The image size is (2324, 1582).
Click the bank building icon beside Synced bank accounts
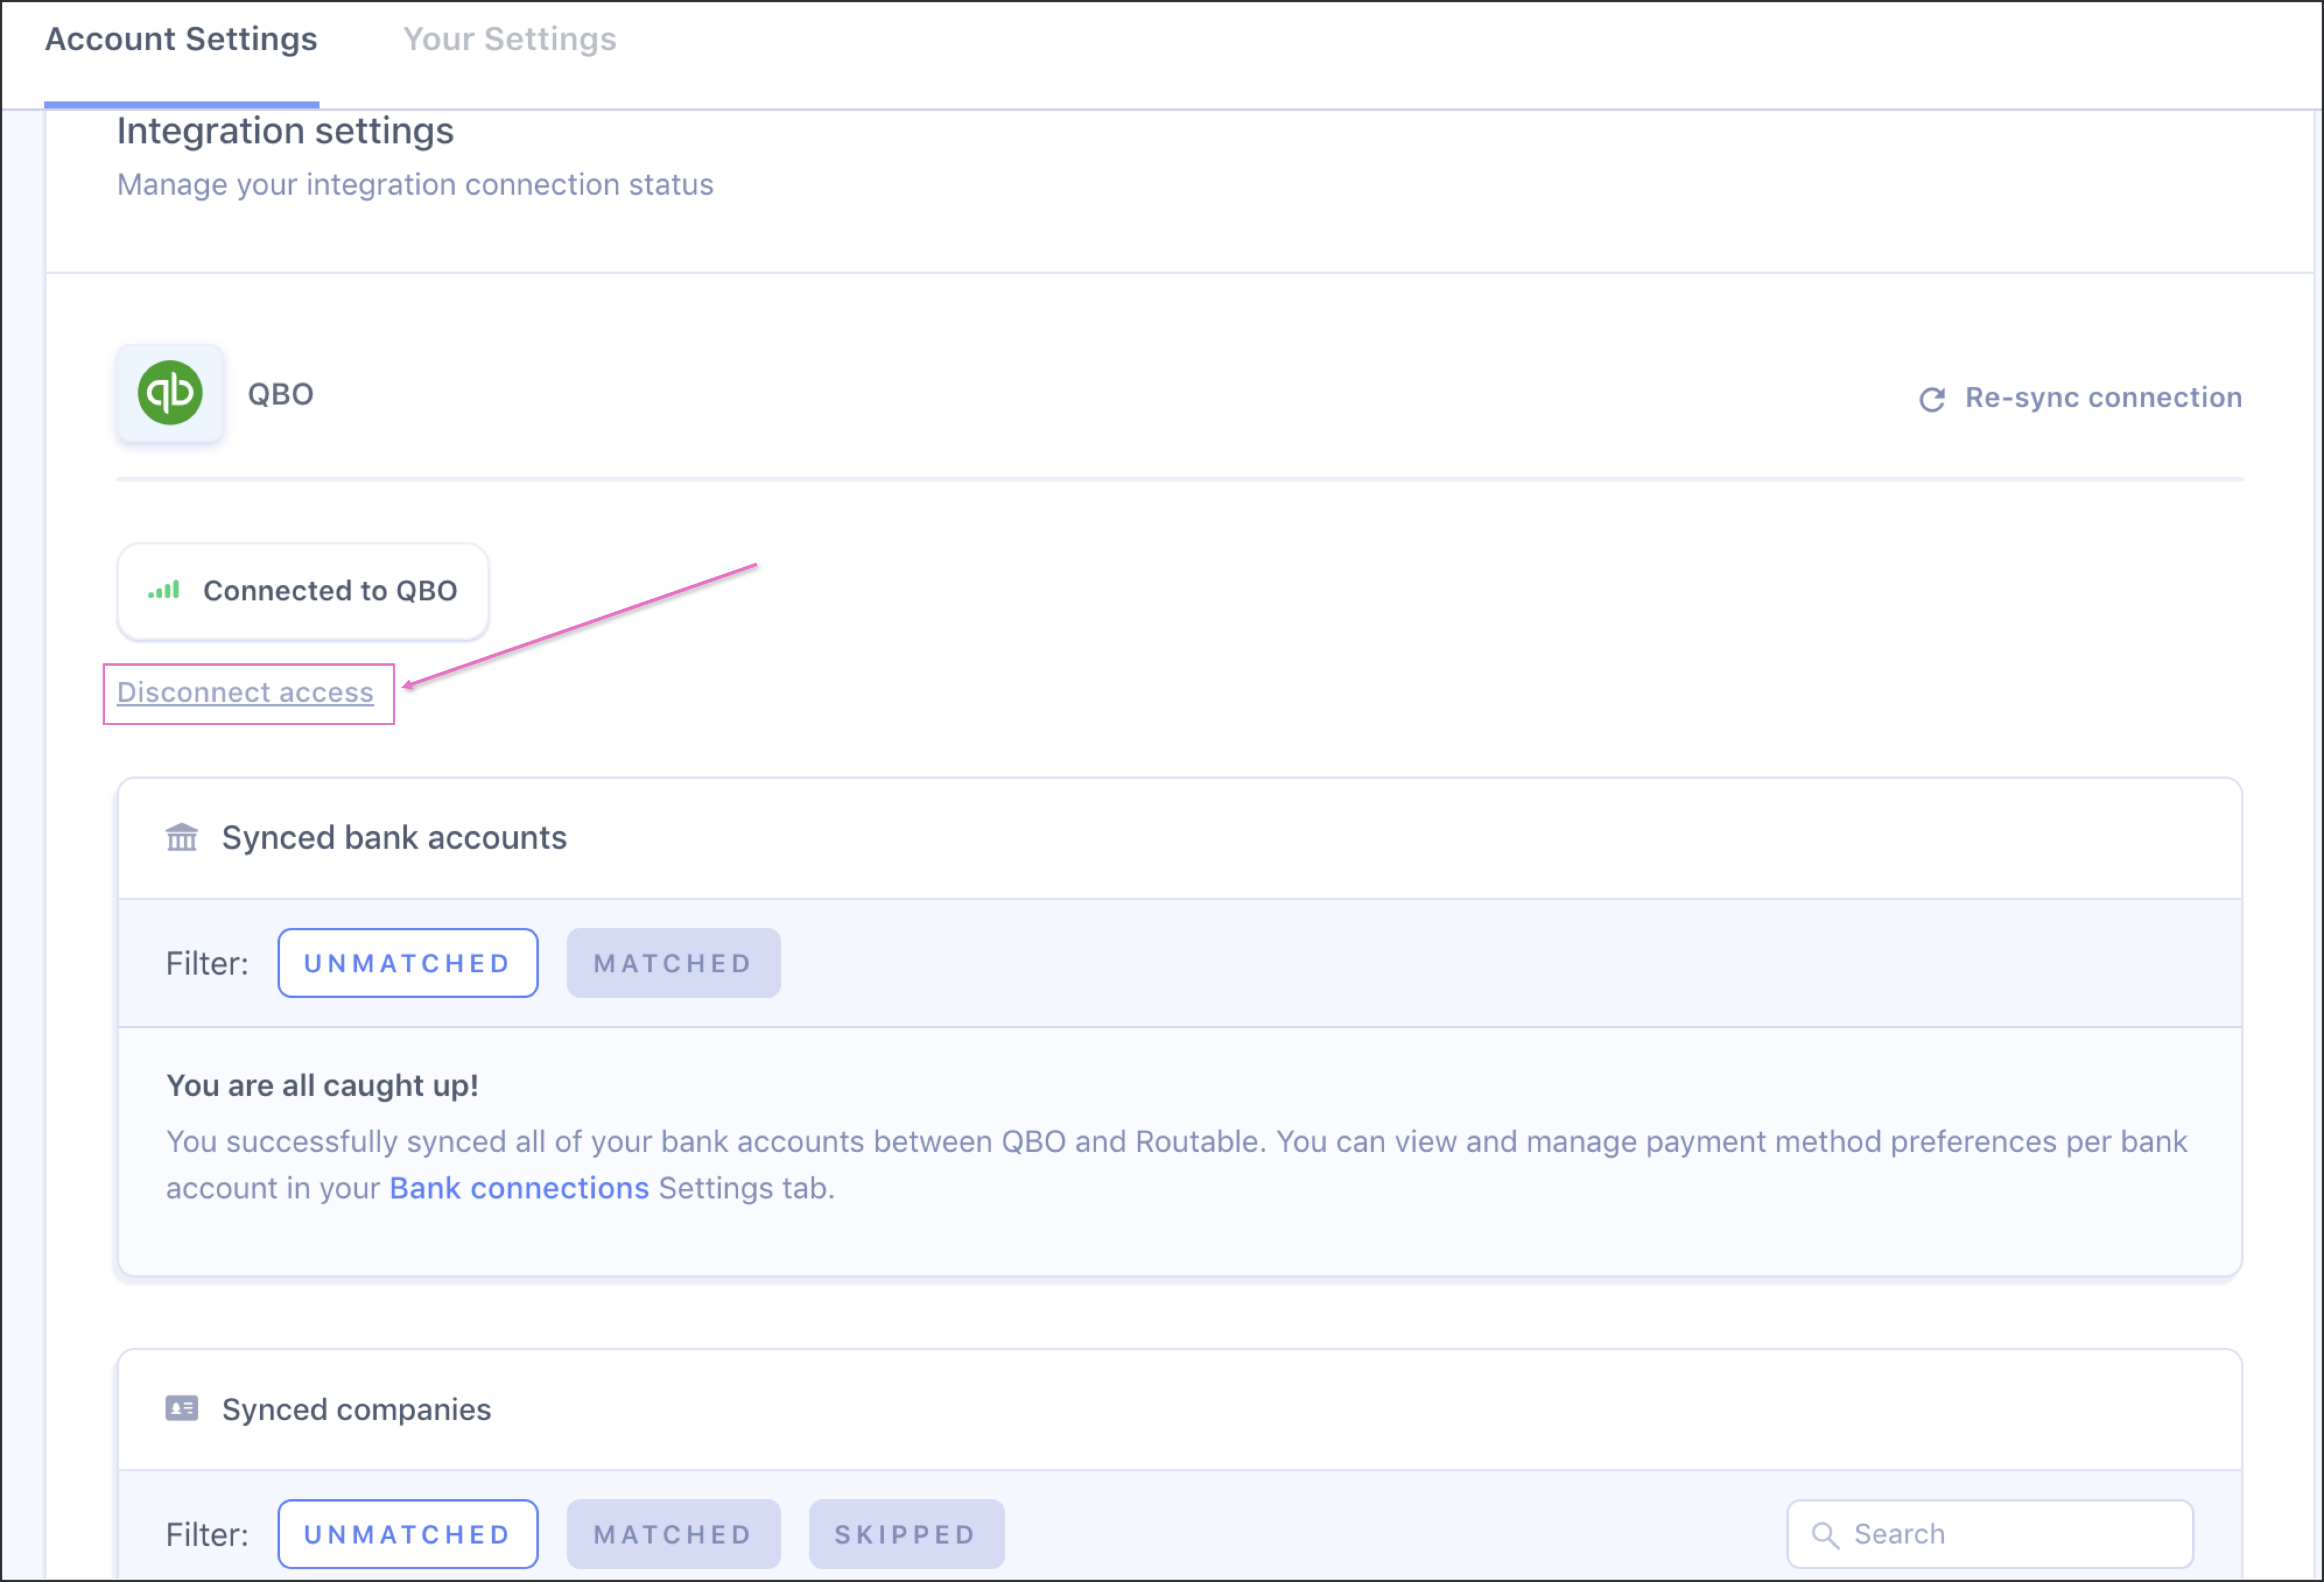[182, 837]
